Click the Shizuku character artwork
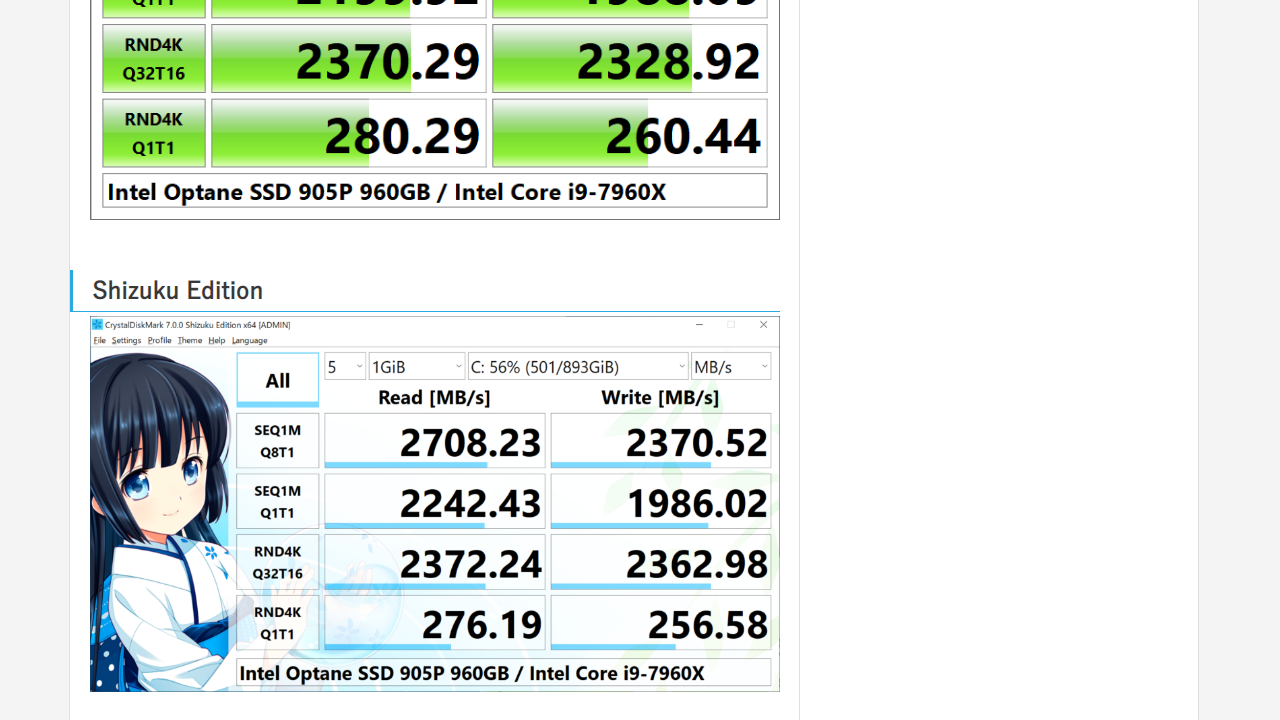The image size is (1280, 720). [160, 520]
